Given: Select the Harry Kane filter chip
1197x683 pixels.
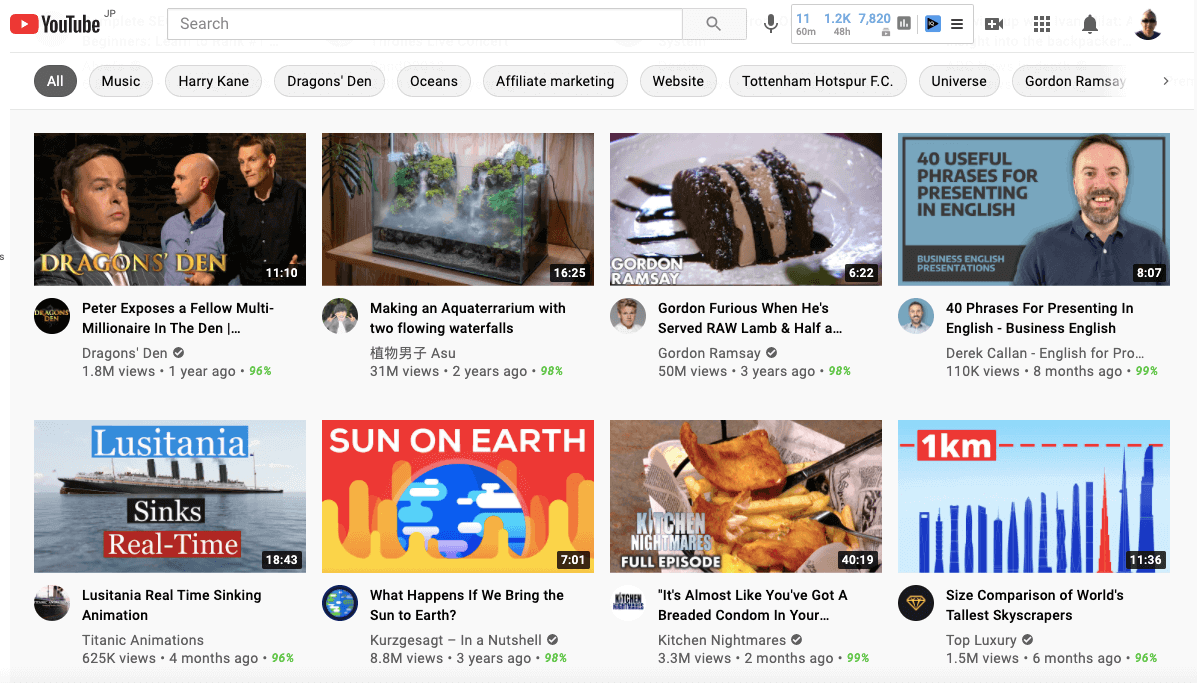Looking at the screenshot, I should pos(213,81).
